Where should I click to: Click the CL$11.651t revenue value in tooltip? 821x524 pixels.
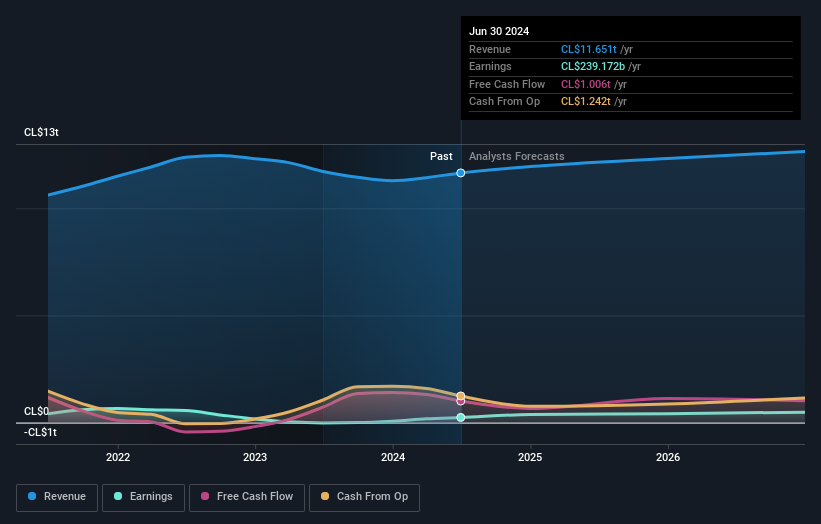click(x=589, y=49)
